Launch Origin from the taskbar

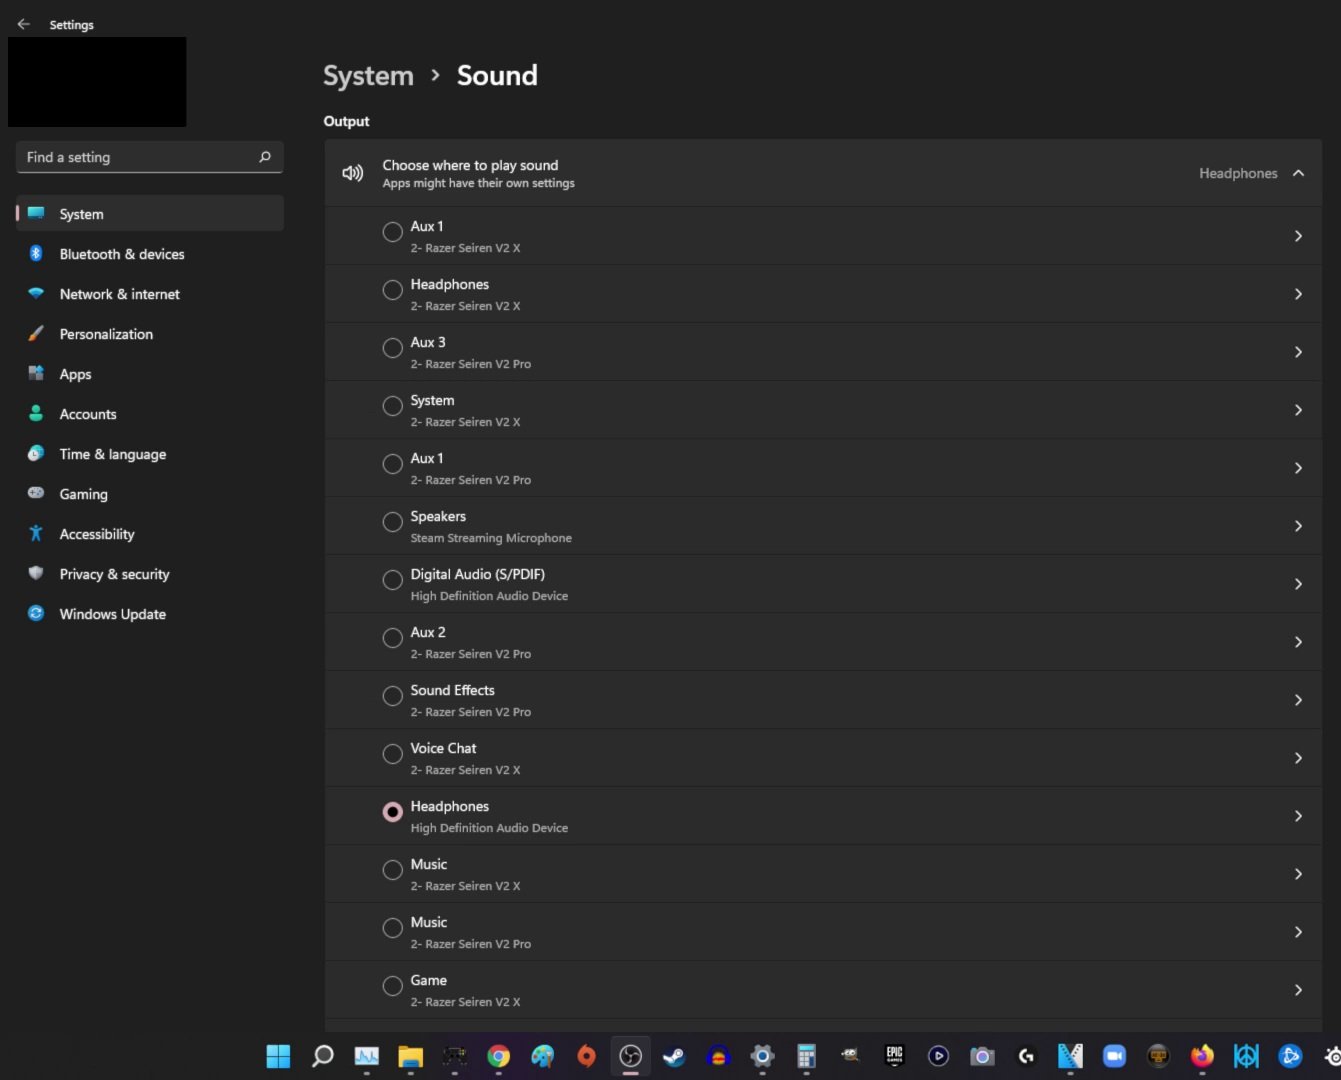587,1056
